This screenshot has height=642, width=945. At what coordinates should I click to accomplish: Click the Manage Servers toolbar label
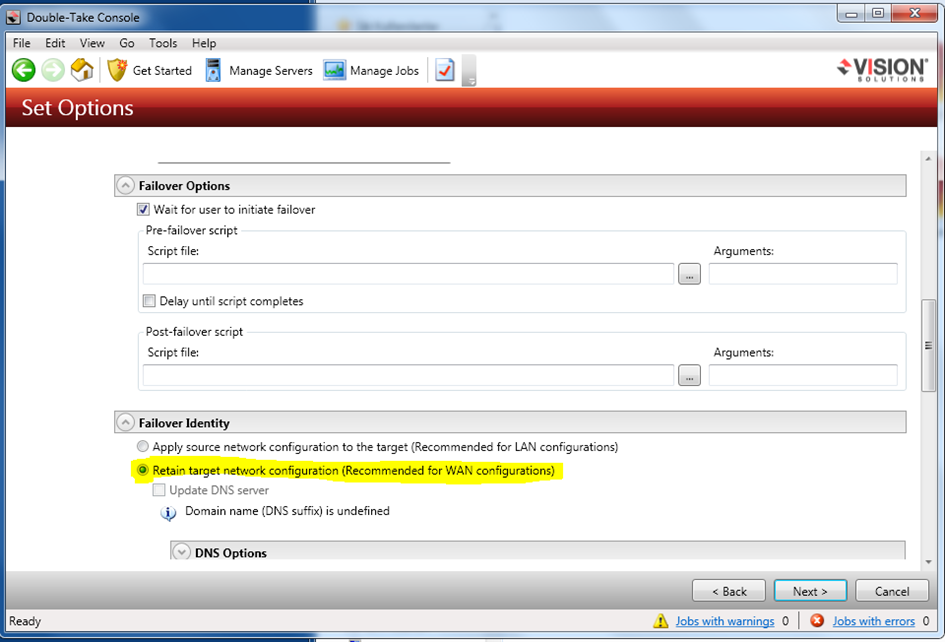pos(271,71)
